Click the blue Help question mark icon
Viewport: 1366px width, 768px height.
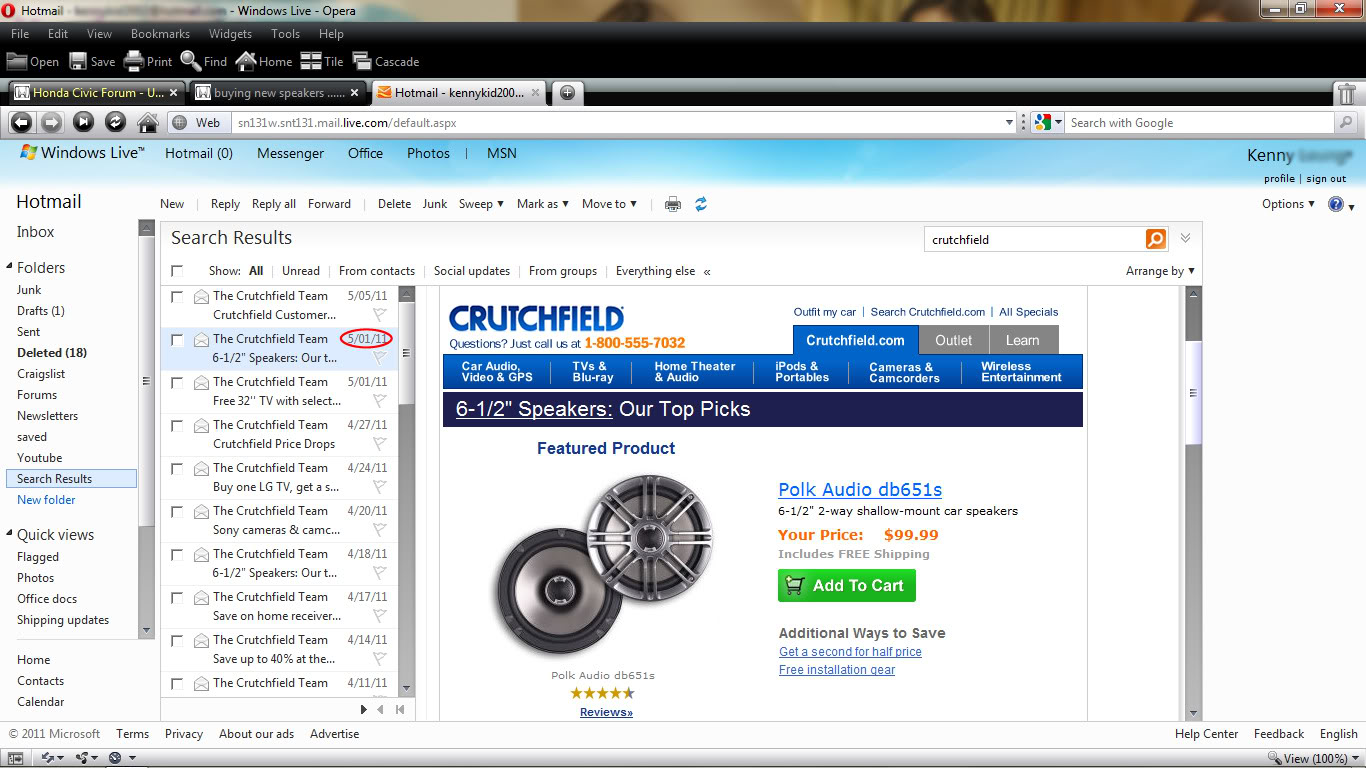point(1336,204)
